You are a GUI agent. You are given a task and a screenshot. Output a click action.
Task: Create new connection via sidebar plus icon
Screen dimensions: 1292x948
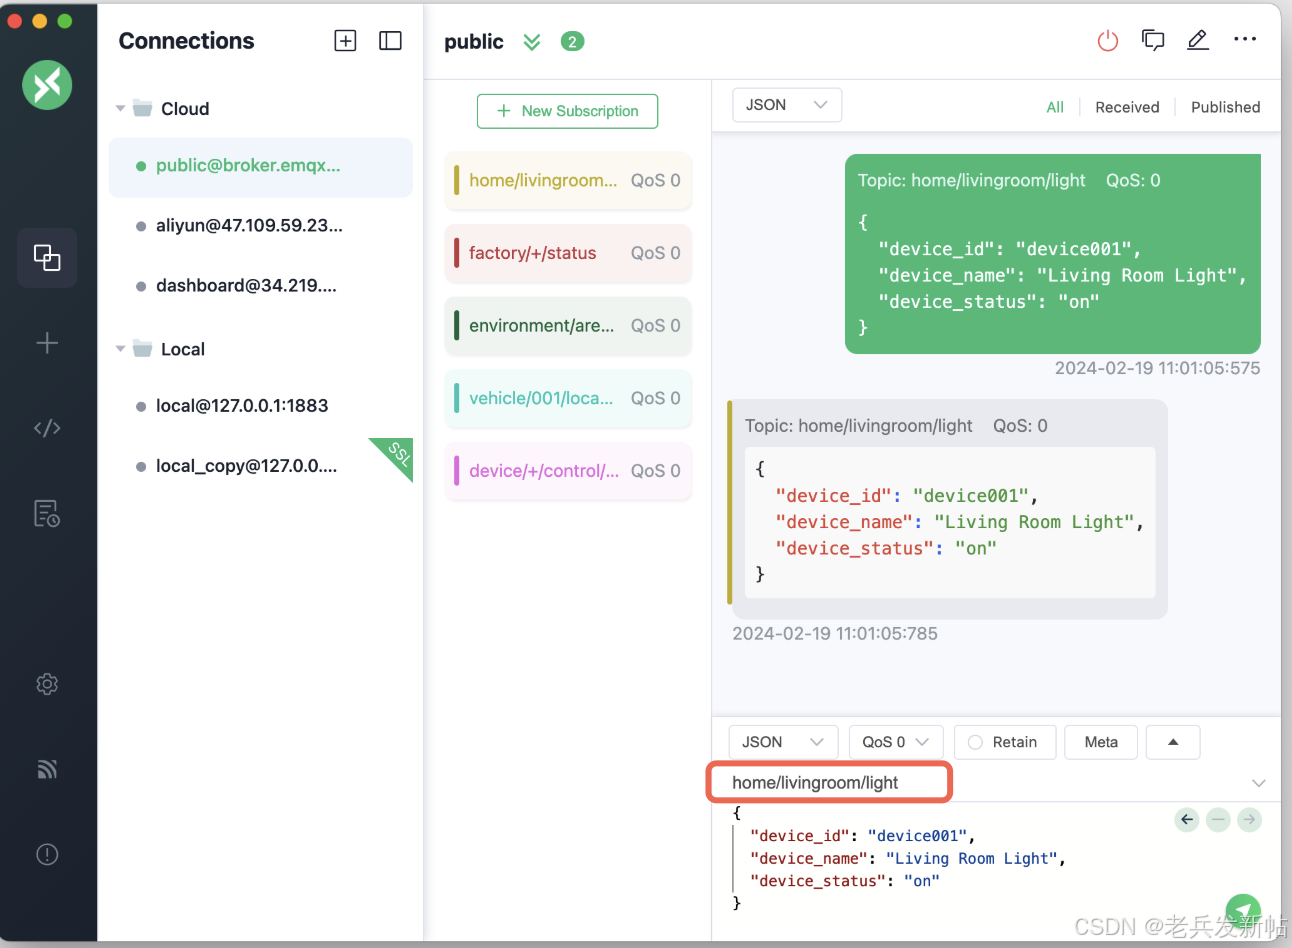(x=47, y=343)
